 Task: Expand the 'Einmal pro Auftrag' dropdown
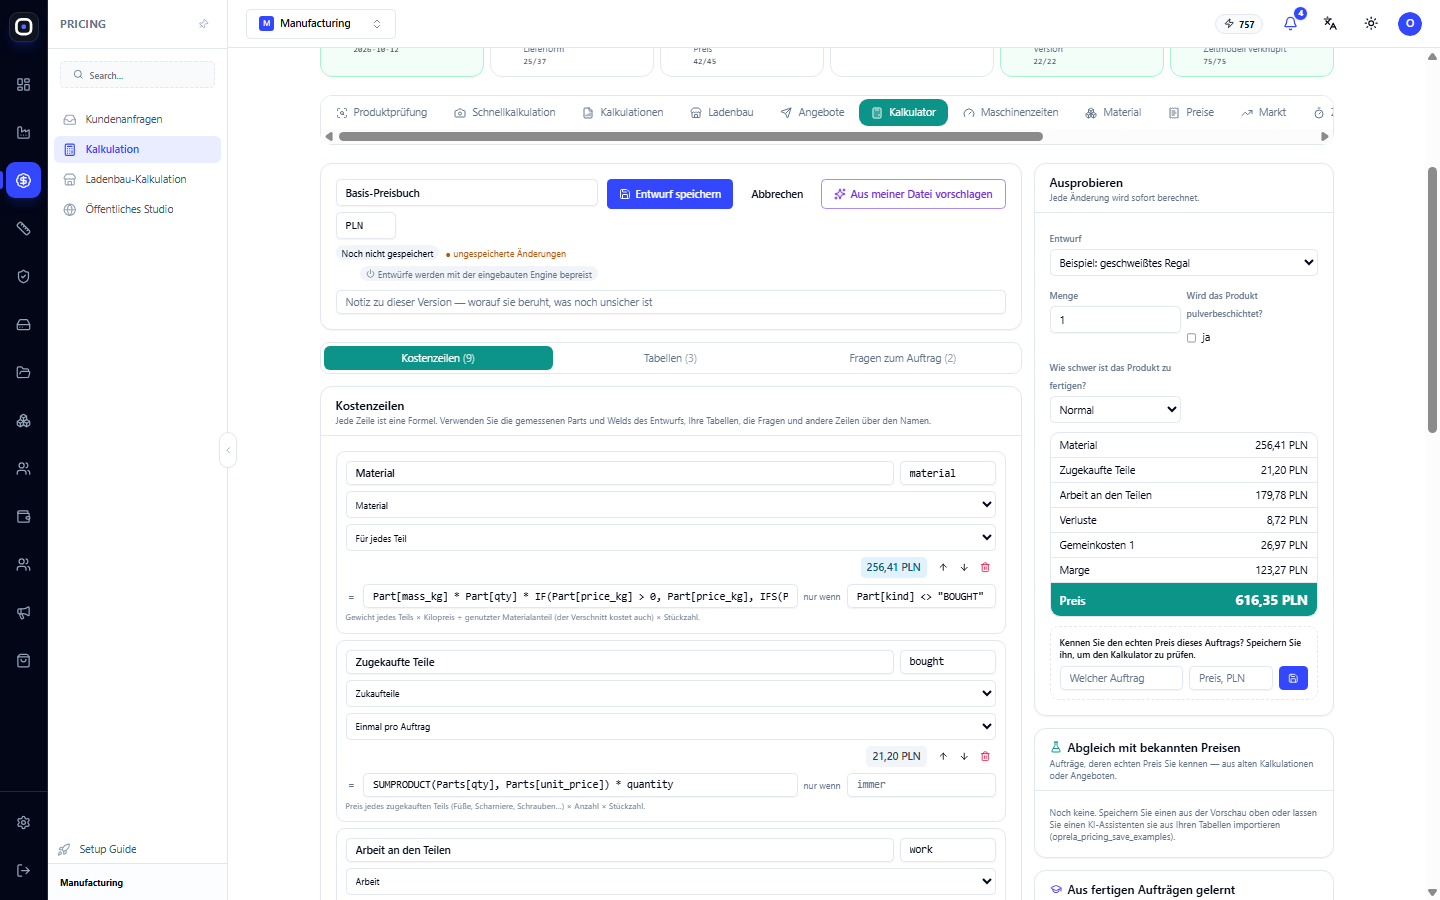tap(671, 727)
